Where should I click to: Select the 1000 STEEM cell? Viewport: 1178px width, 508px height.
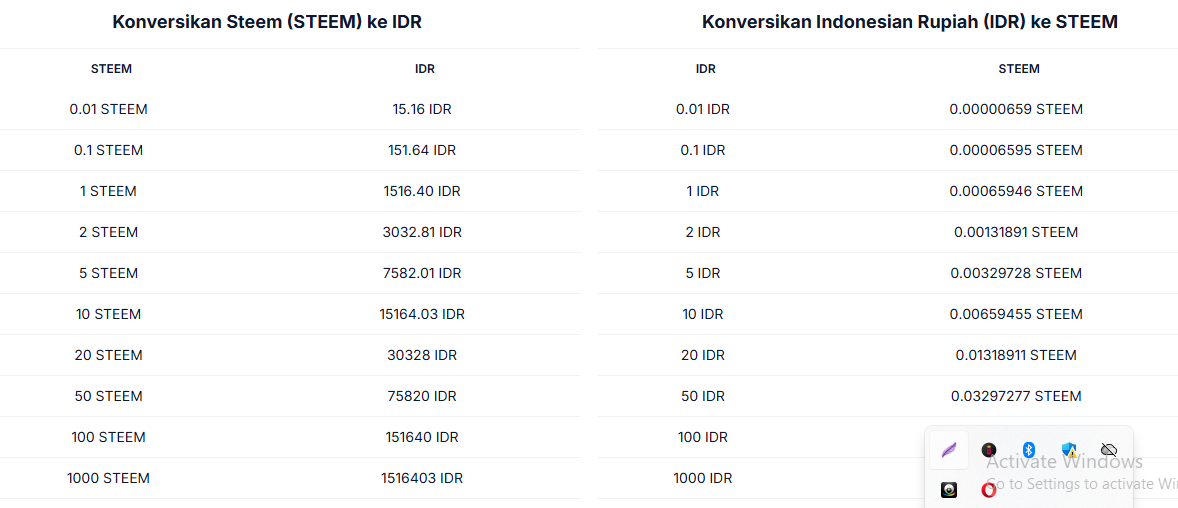pos(108,478)
